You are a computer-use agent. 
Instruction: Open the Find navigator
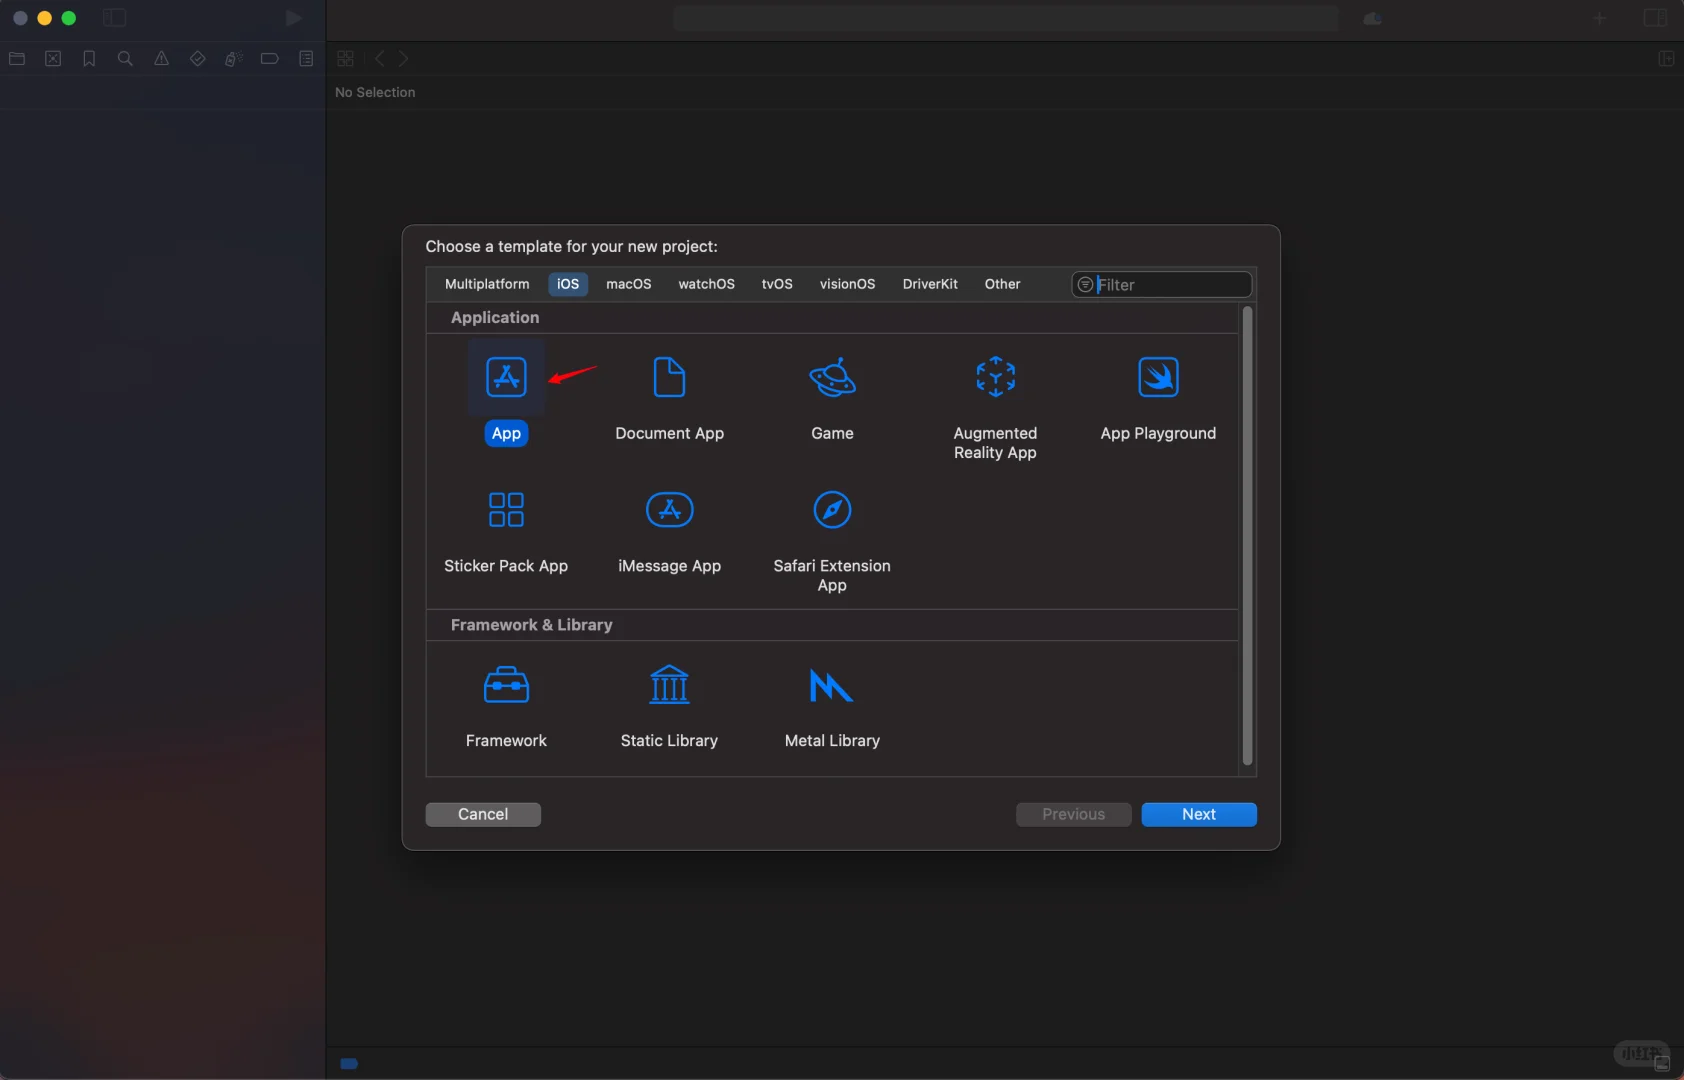(125, 59)
